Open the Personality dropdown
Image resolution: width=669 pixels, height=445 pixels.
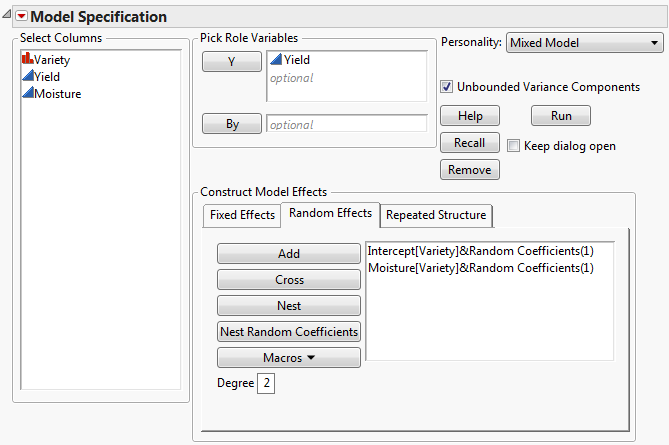(584, 43)
